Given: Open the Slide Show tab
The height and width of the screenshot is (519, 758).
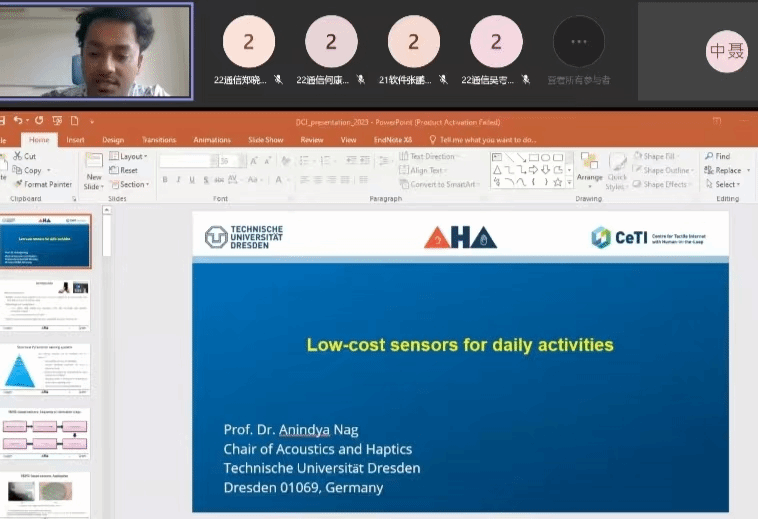Looking at the screenshot, I should [265, 140].
